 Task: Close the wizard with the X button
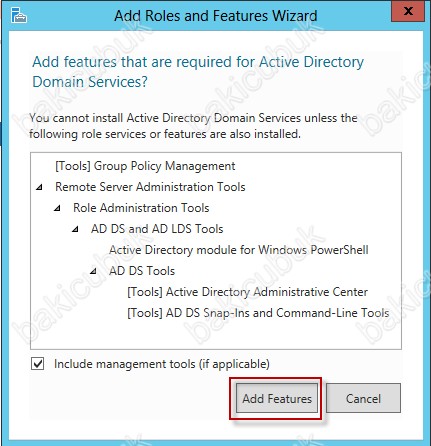(408, 11)
